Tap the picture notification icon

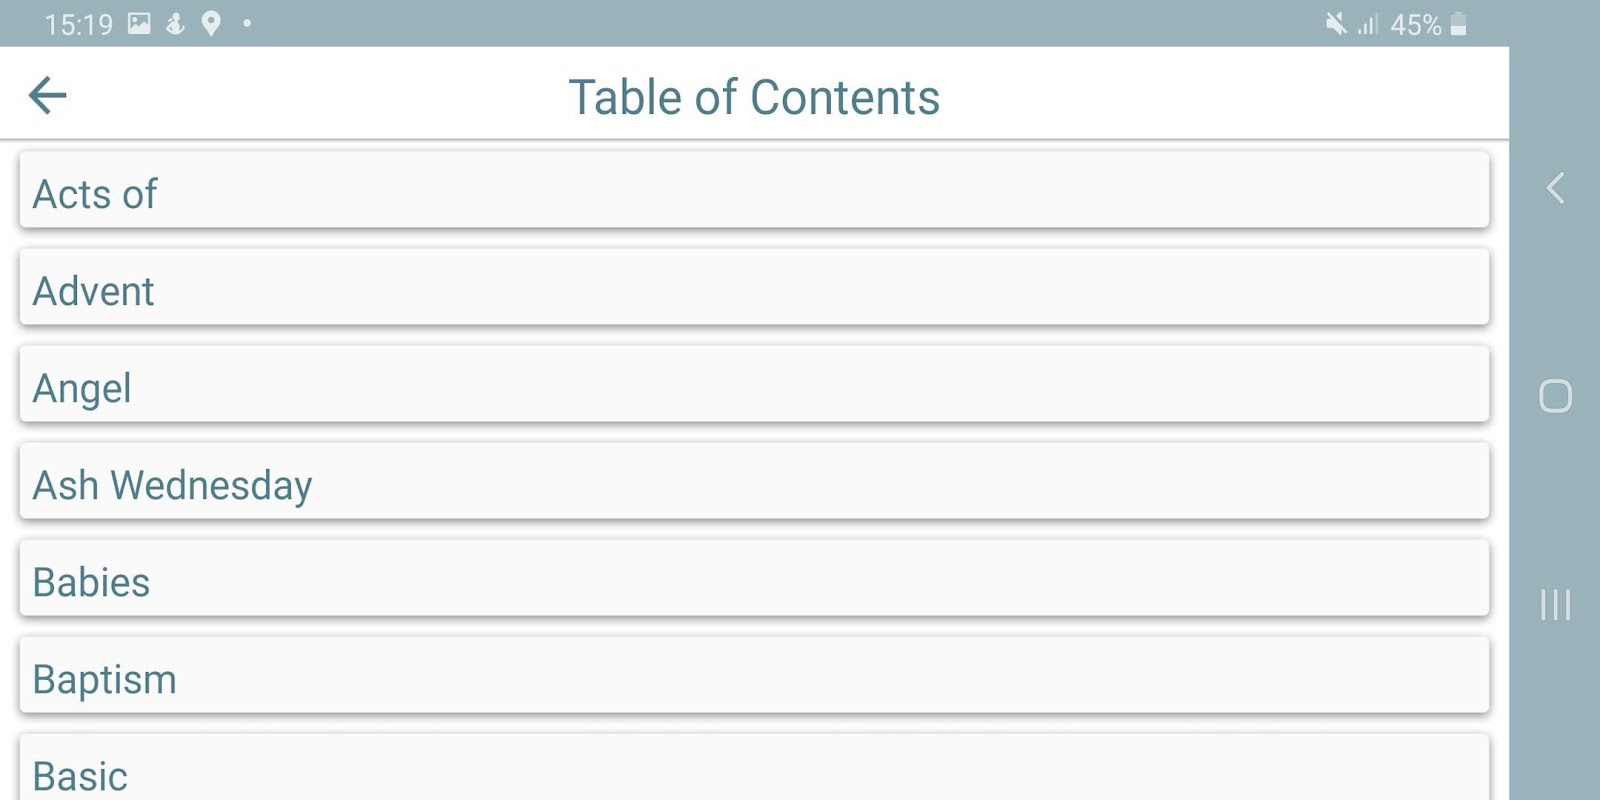click(139, 24)
